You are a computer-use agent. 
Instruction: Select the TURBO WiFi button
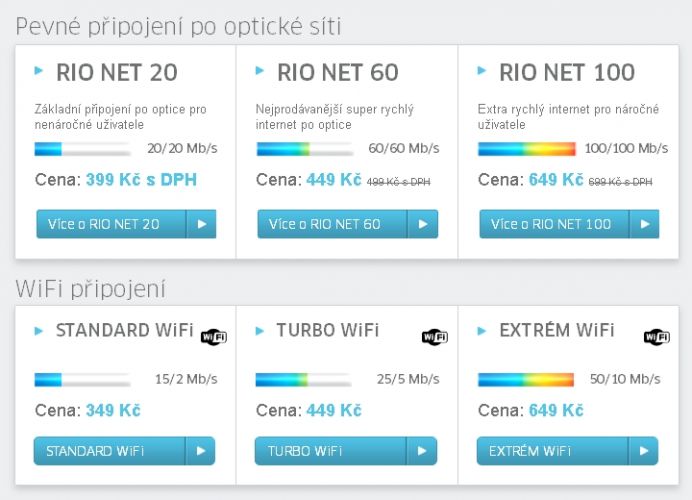[346, 451]
